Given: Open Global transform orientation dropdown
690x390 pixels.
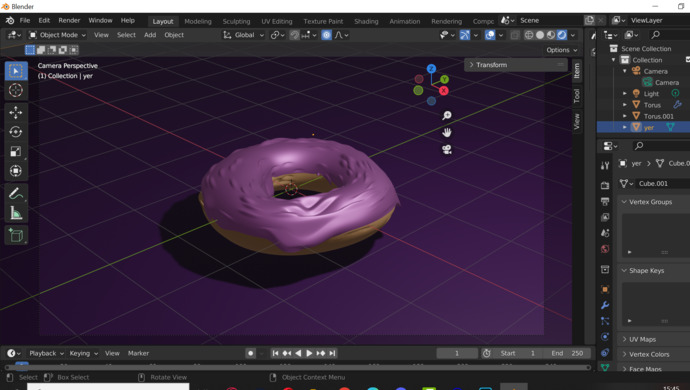Looking at the screenshot, I should click(243, 35).
